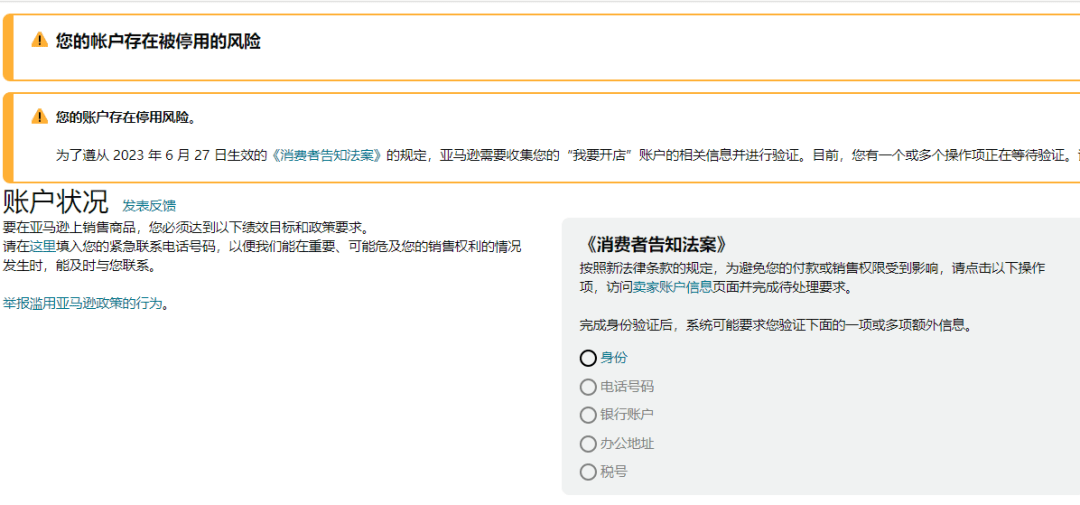Click the 完成身份验证后 instruction text

click(x=776, y=325)
